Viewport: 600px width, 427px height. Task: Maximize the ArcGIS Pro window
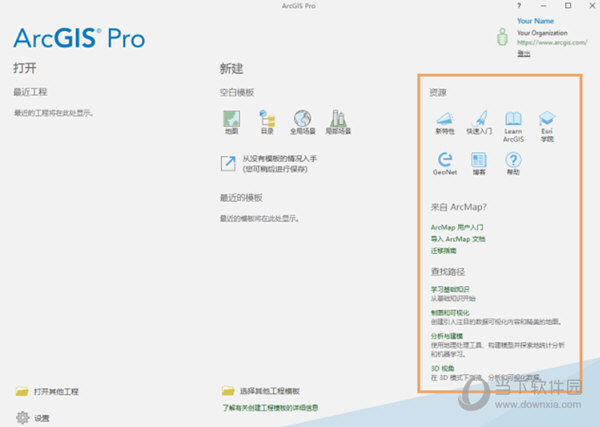[568, 5]
